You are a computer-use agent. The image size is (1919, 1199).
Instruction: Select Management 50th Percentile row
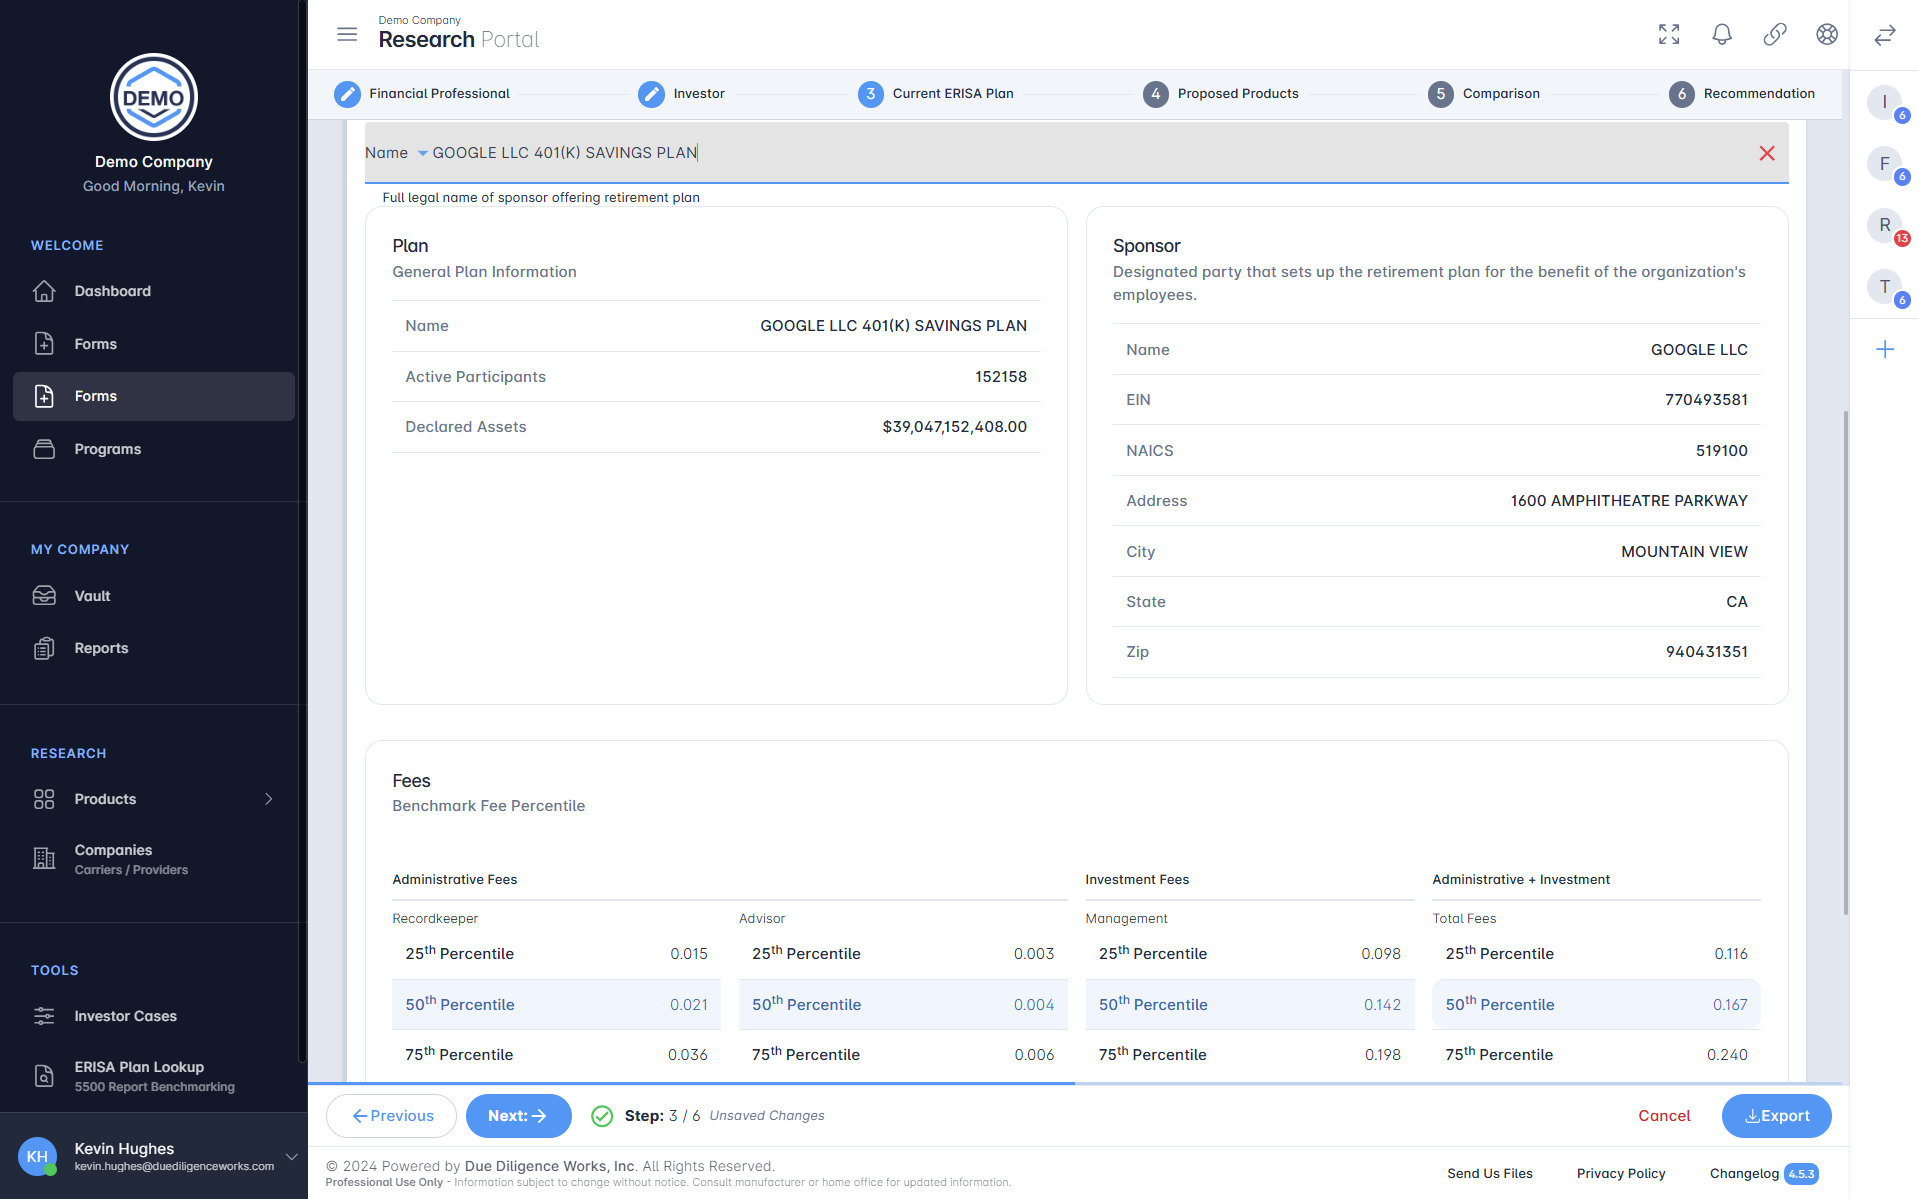click(1250, 1004)
